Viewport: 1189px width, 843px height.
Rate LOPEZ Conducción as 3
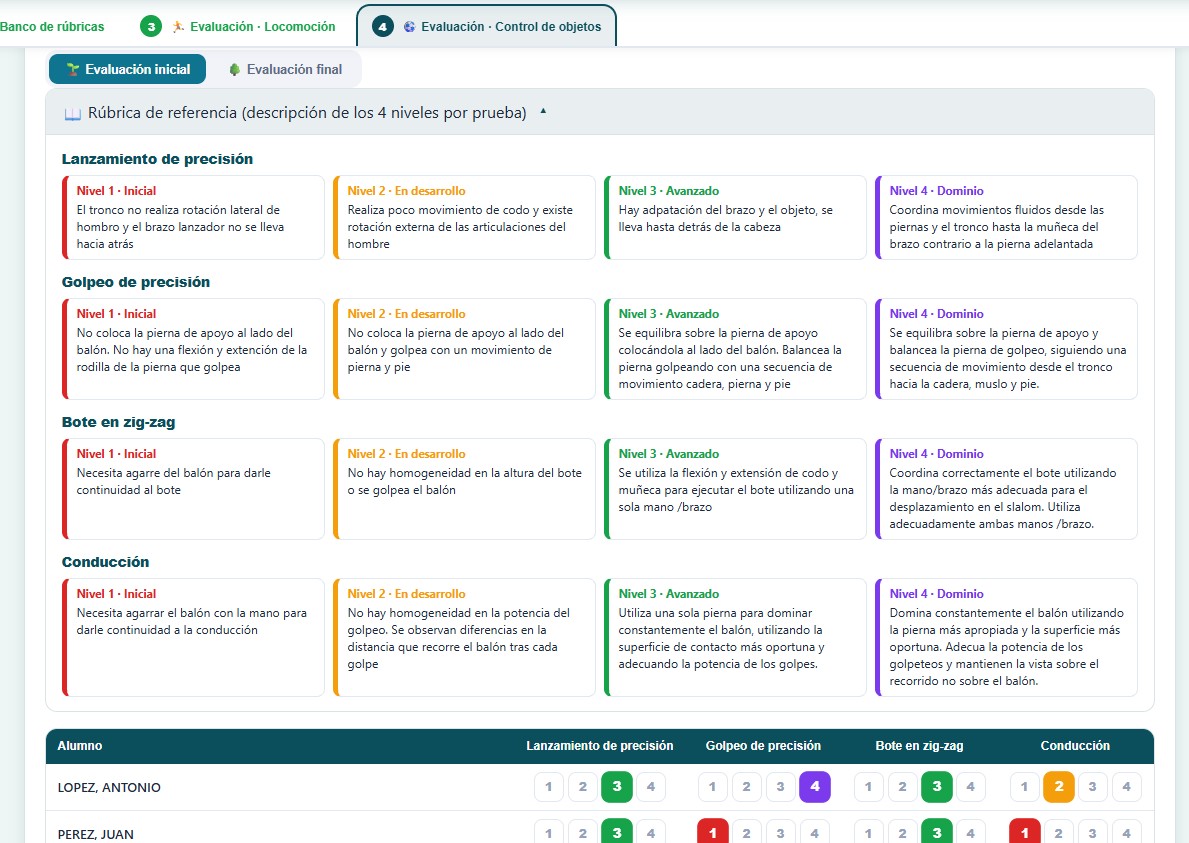click(x=1093, y=787)
